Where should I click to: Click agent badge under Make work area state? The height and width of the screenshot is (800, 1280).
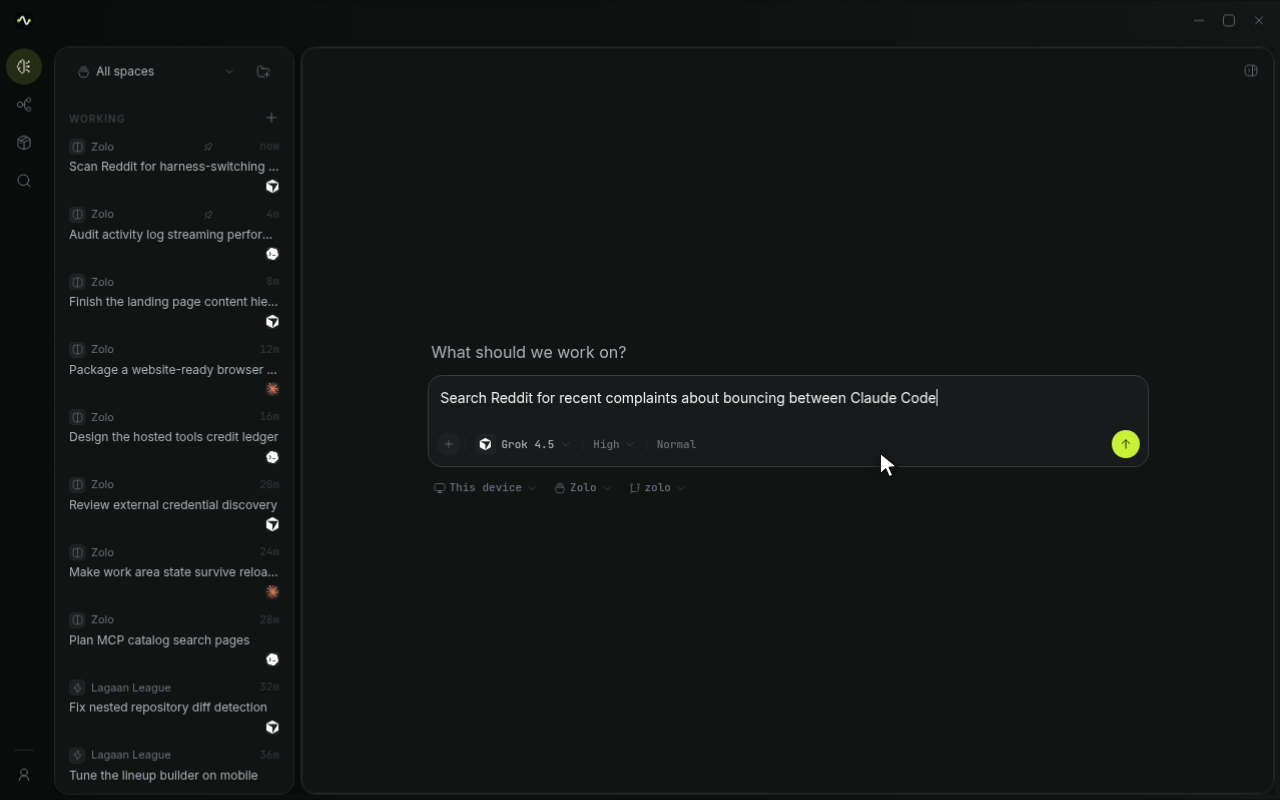tap(272, 592)
